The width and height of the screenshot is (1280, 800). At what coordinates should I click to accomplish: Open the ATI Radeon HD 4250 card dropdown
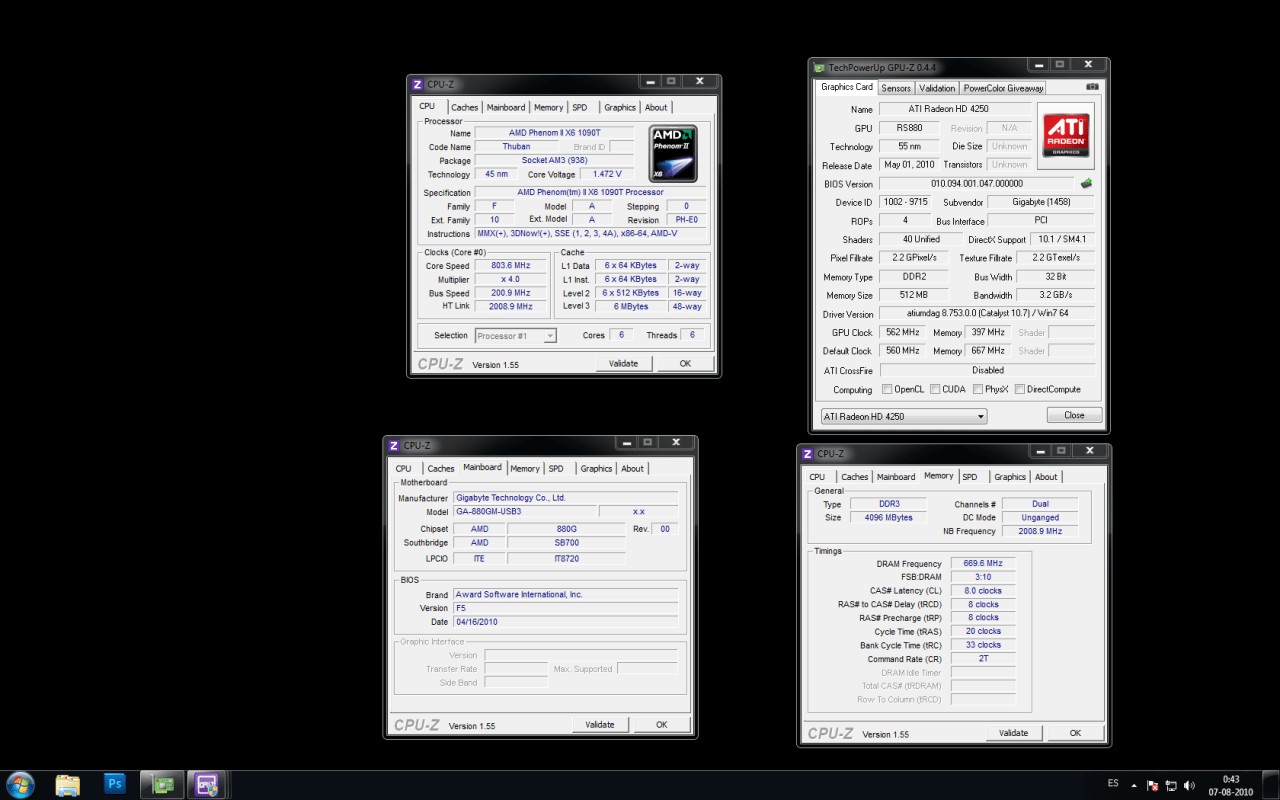903,416
